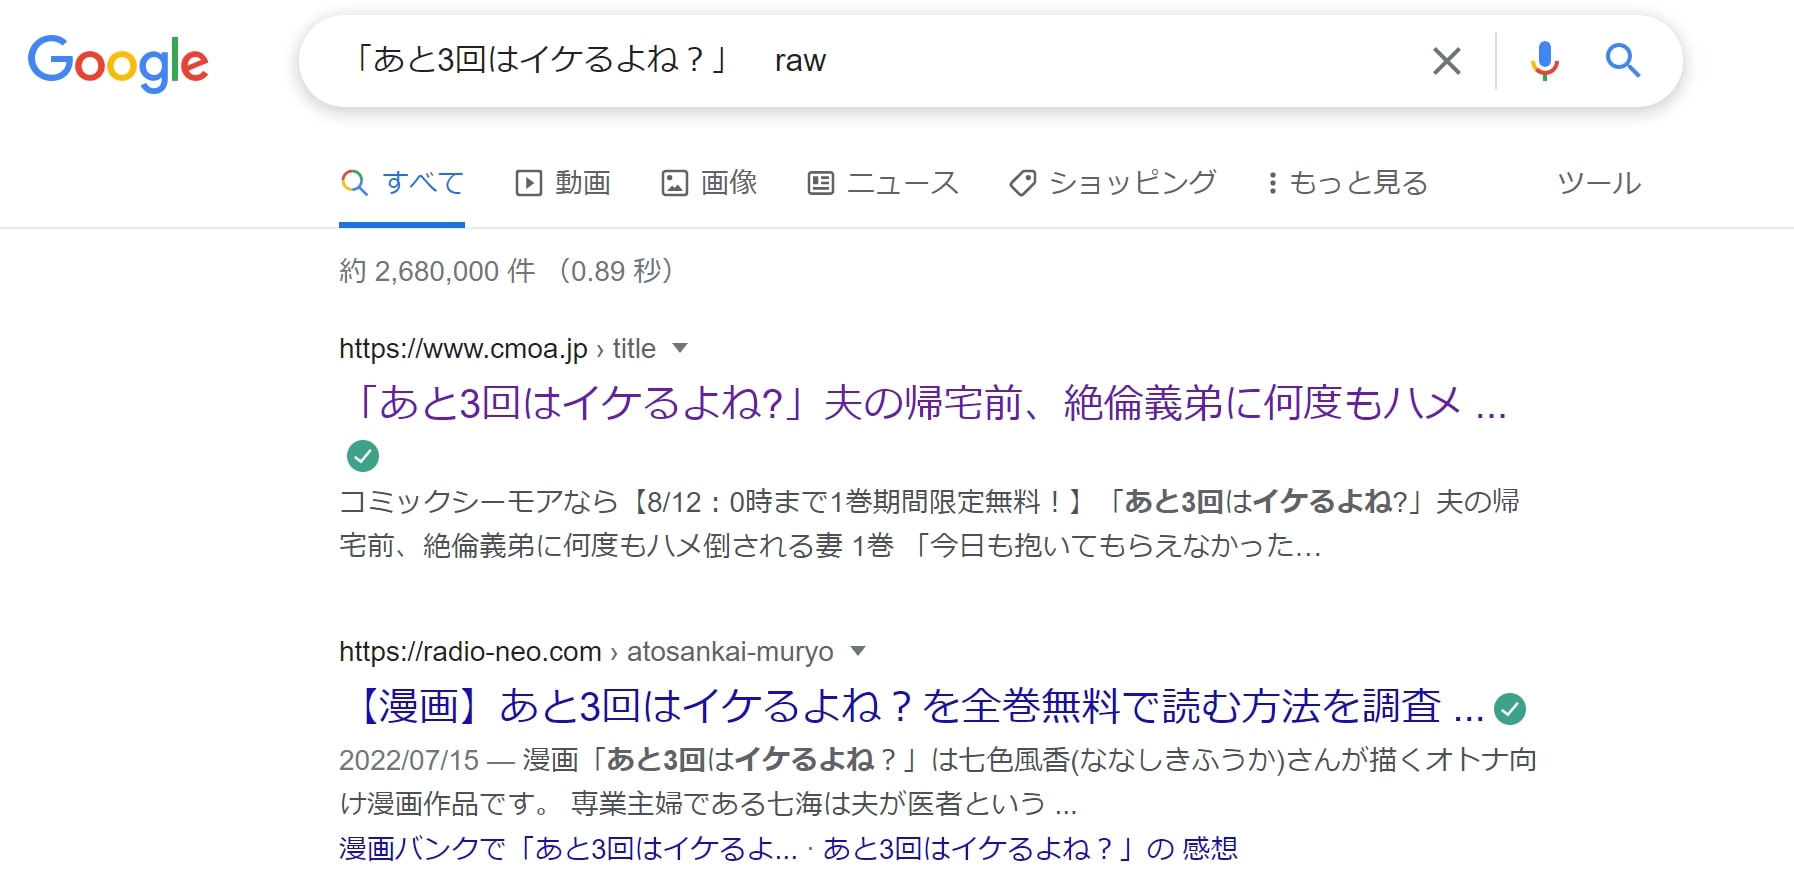Expand the radio-neo.com result dropdown arrow

[x=857, y=651]
